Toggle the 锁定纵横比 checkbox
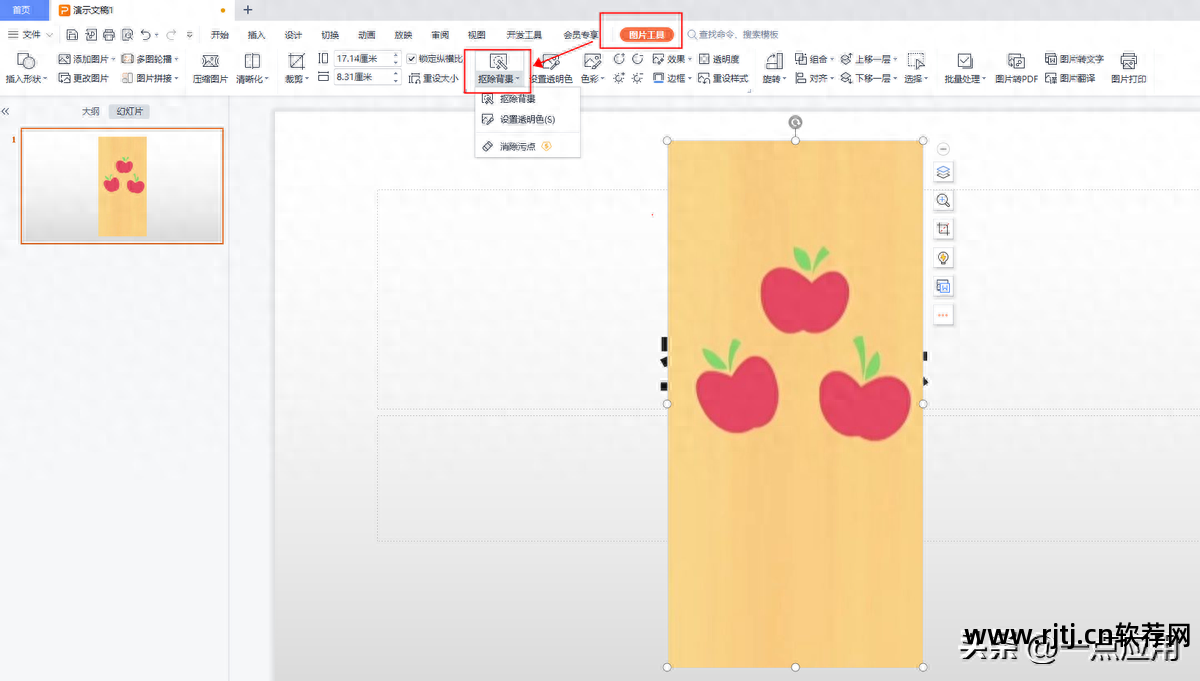Viewport: 1200px width, 681px height. point(412,59)
